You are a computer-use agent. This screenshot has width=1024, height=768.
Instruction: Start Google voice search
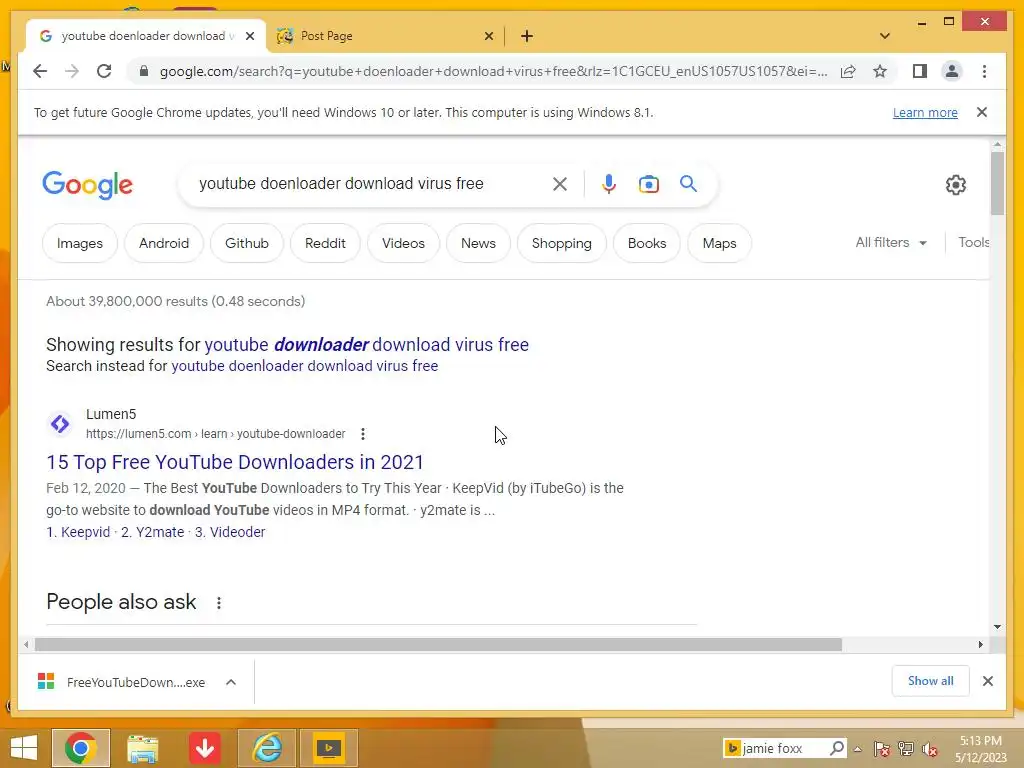point(609,184)
